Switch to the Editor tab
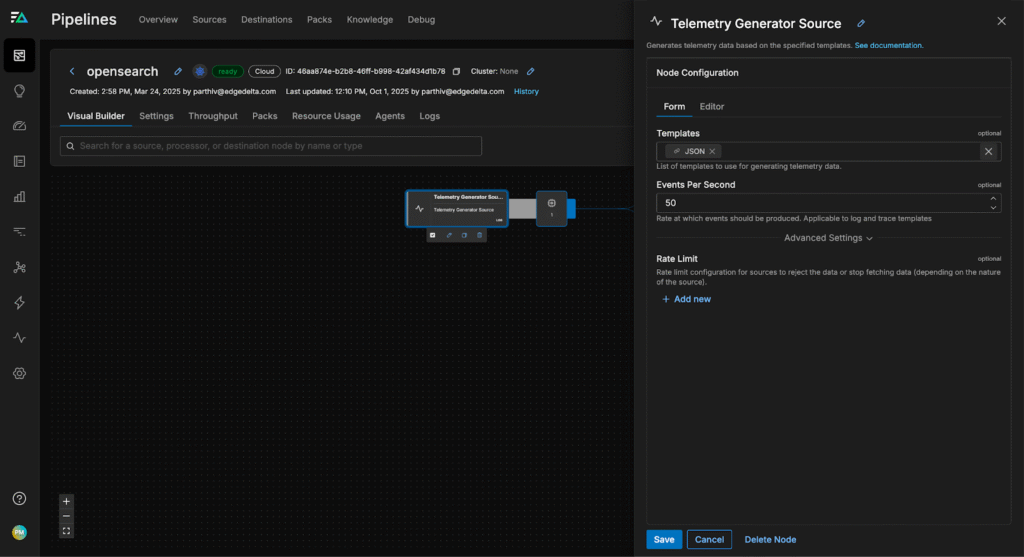The image size is (1024, 557). point(712,106)
